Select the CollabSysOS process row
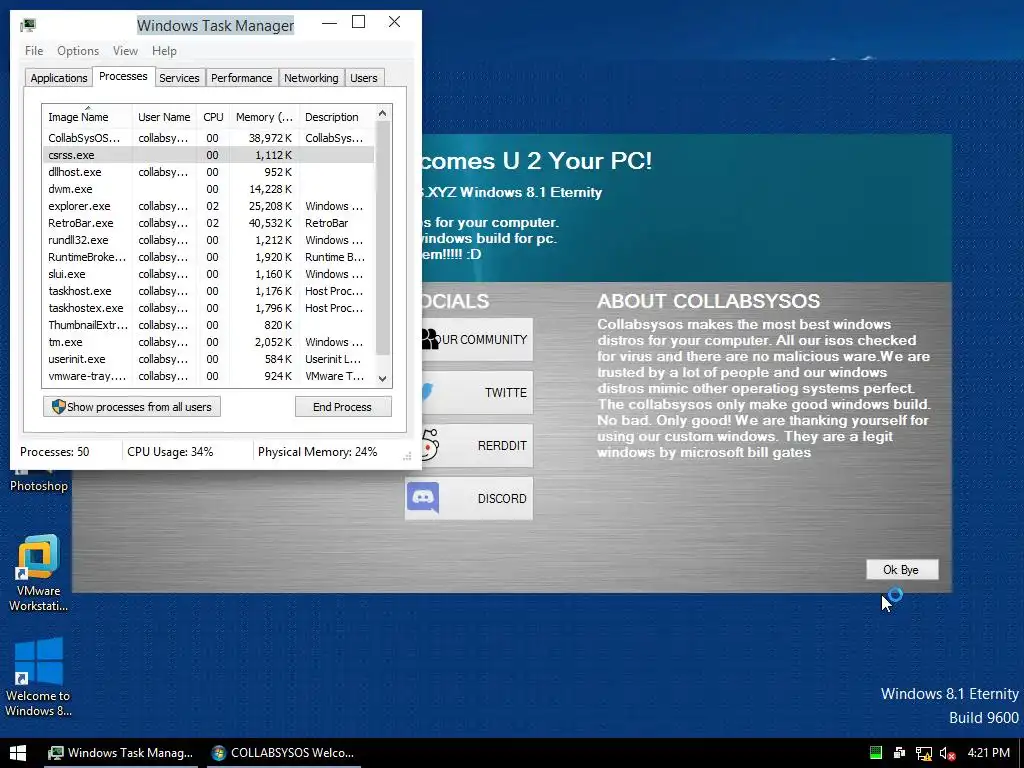The height and width of the screenshot is (768, 1024). [208, 138]
